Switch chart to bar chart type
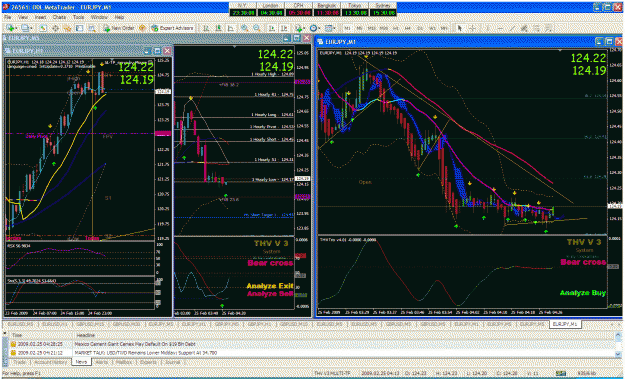The width and height of the screenshot is (625, 379). click(x=206, y=28)
